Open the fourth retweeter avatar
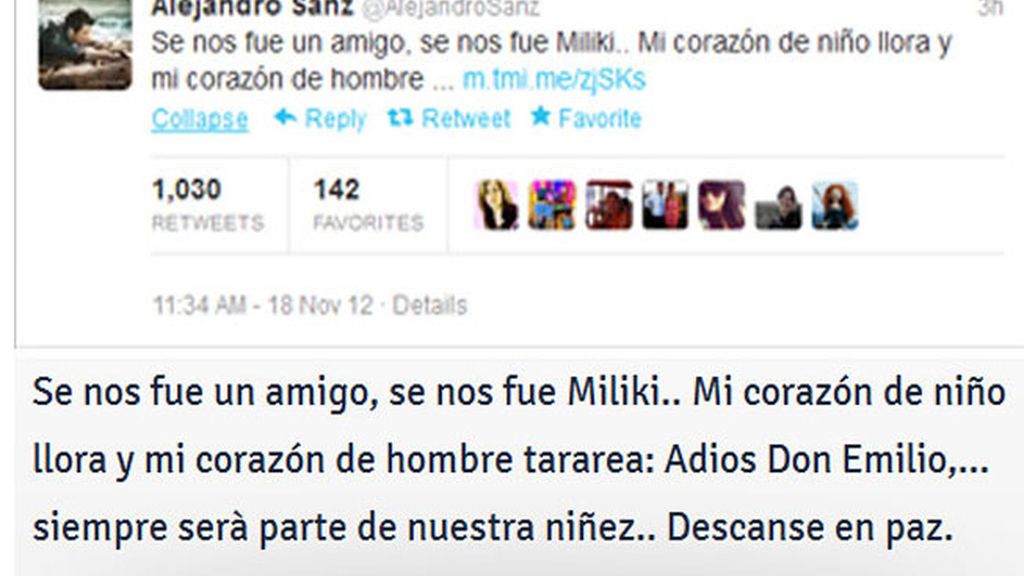Image resolution: width=1024 pixels, height=576 pixels. pos(665,205)
